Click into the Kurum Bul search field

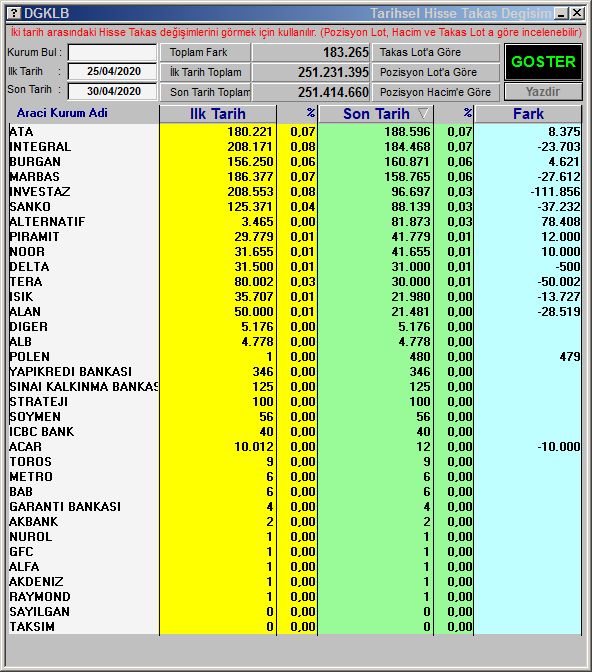point(112,53)
